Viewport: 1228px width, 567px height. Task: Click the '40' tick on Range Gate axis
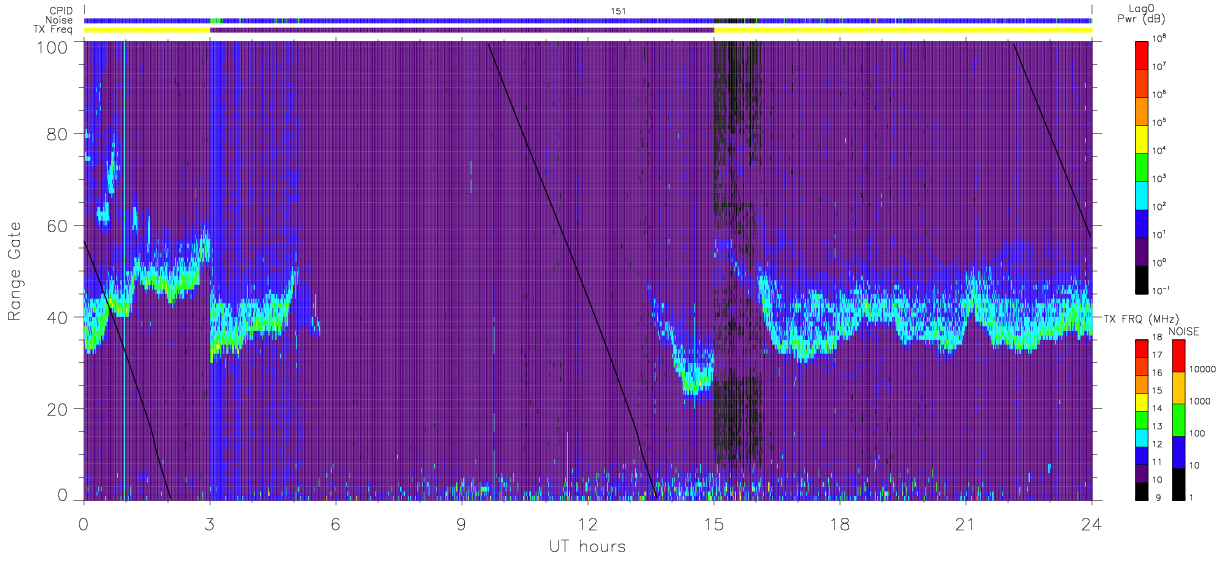click(x=58, y=317)
